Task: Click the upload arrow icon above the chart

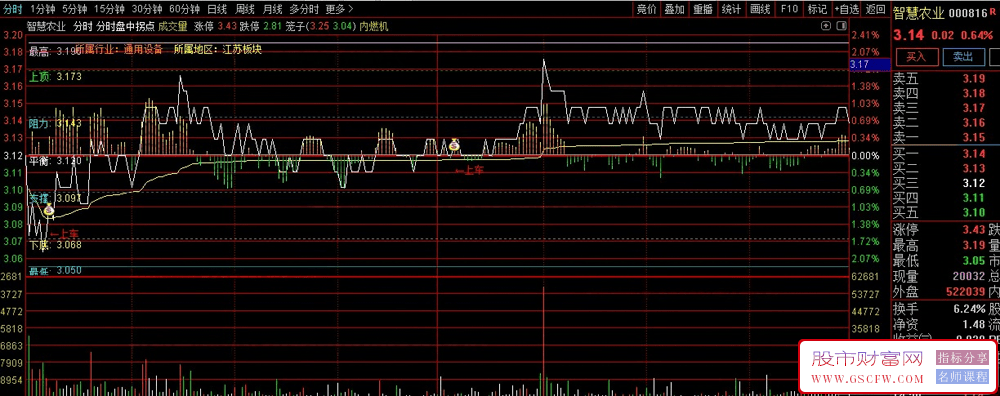Action: (x=827, y=26)
